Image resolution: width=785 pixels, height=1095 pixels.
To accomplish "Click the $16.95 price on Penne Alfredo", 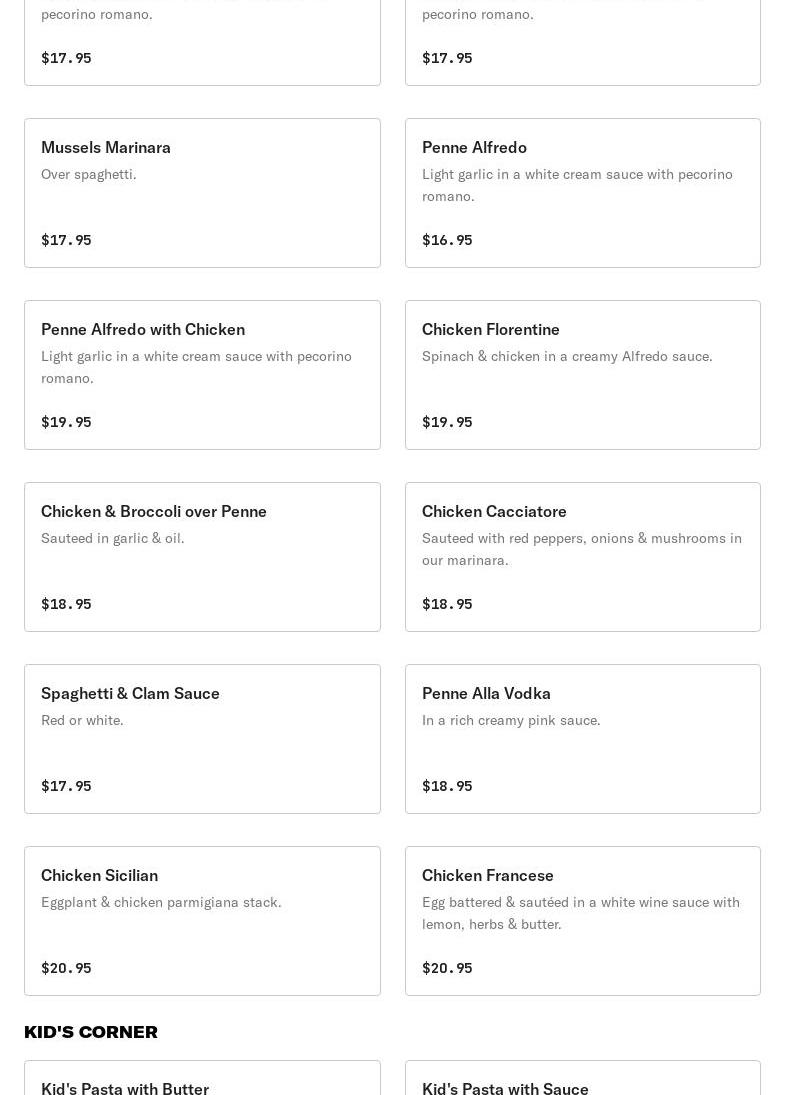I will pos(447,240).
